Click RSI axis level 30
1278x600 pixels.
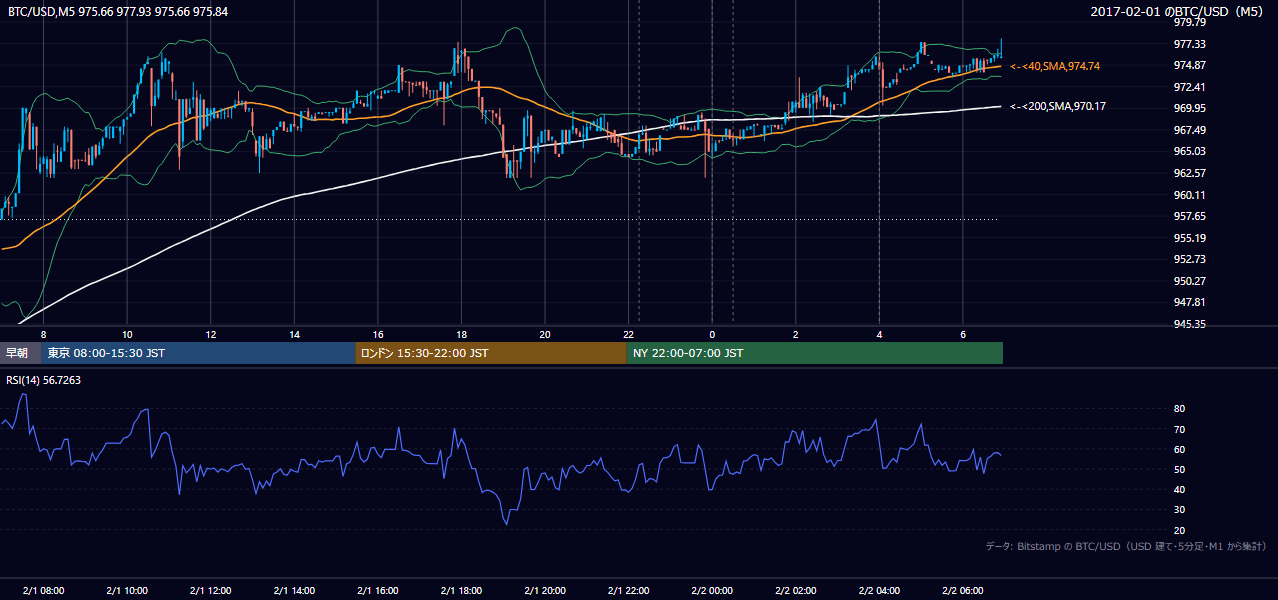coord(1179,510)
